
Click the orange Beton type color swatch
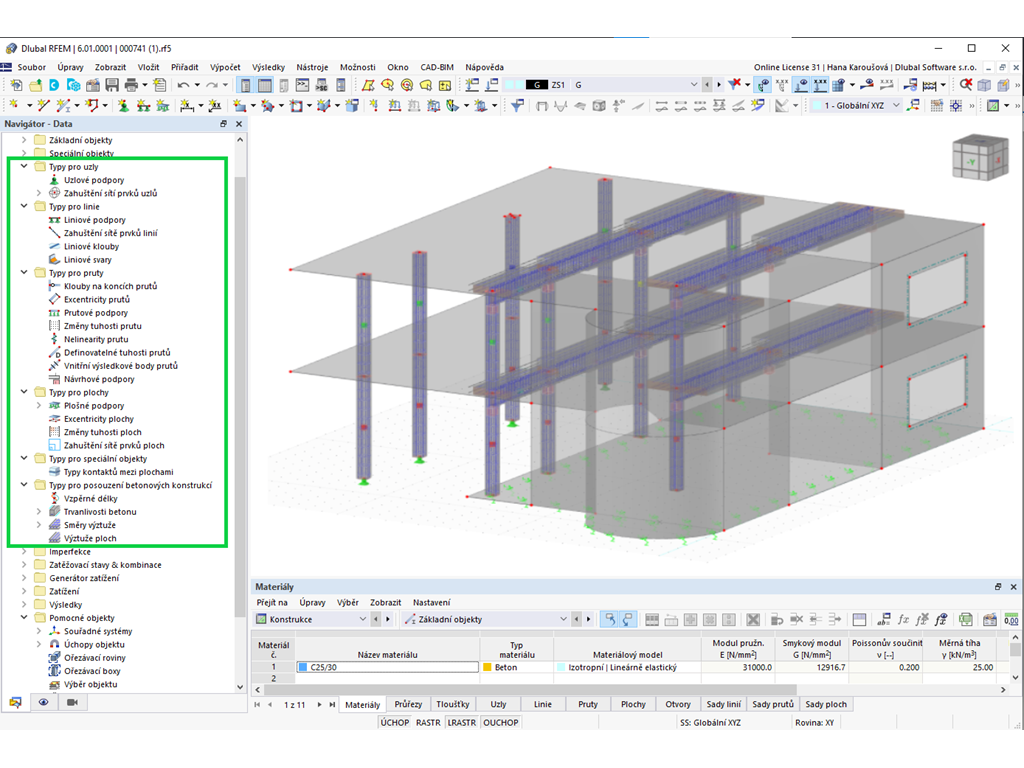tap(487, 667)
